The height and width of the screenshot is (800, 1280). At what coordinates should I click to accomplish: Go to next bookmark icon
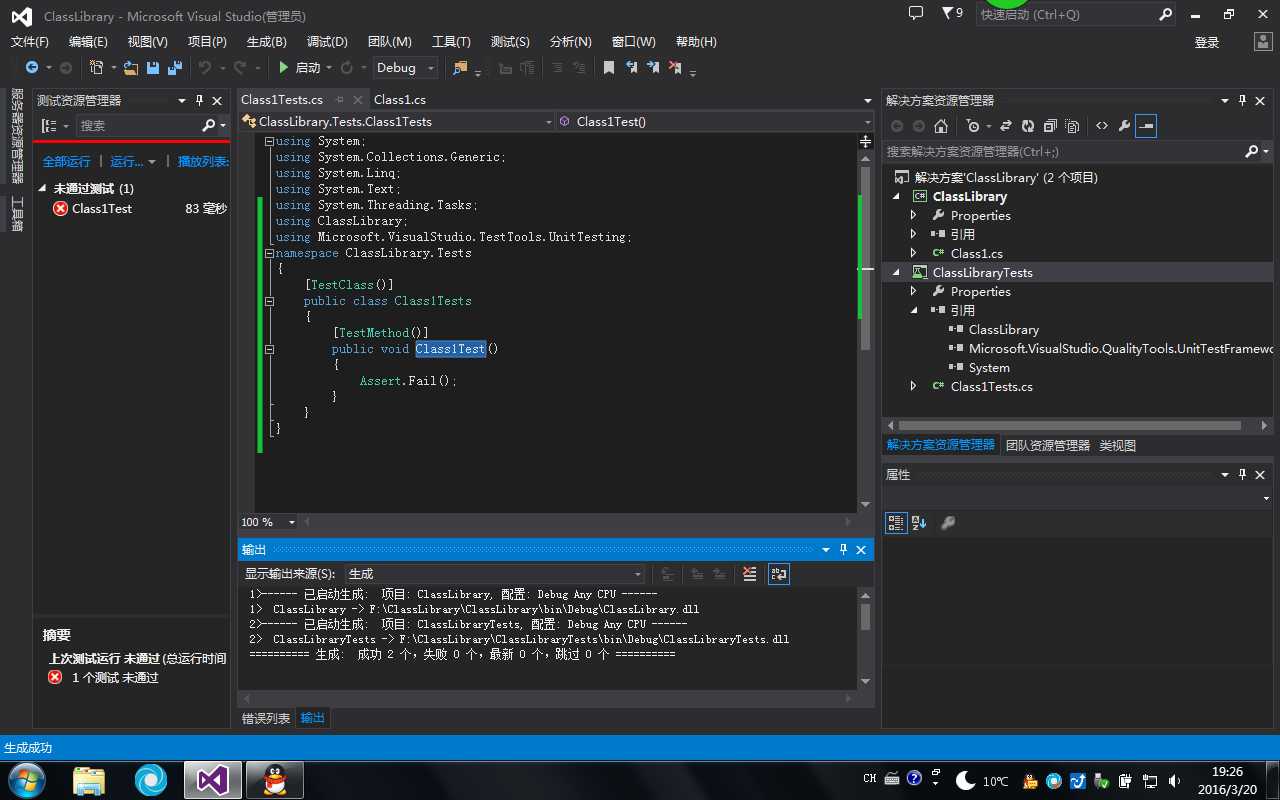click(x=653, y=68)
